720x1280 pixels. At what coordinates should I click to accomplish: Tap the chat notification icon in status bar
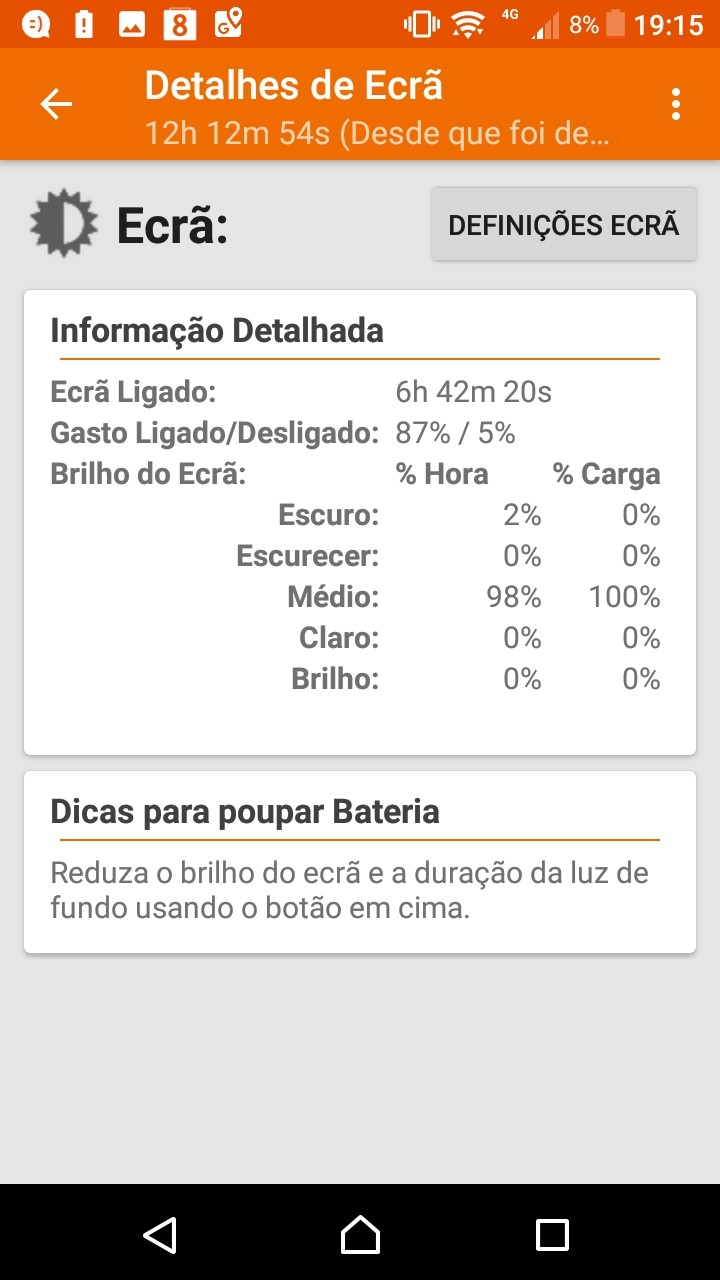36,24
